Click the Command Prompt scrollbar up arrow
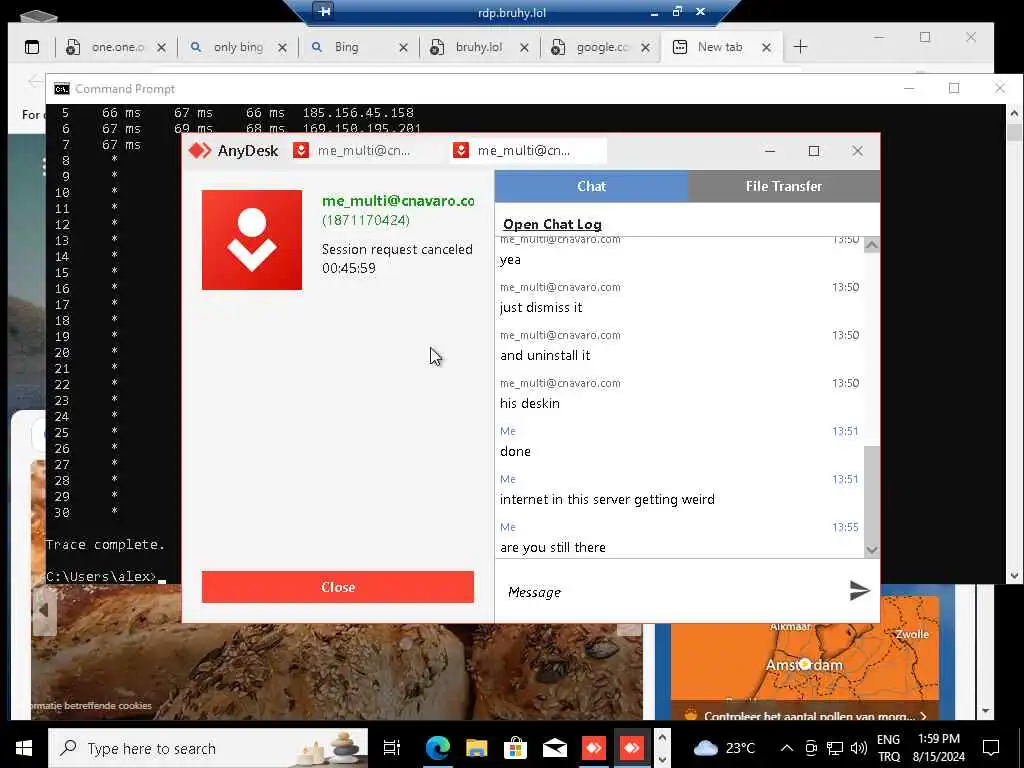1024x768 pixels. point(1014,113)
